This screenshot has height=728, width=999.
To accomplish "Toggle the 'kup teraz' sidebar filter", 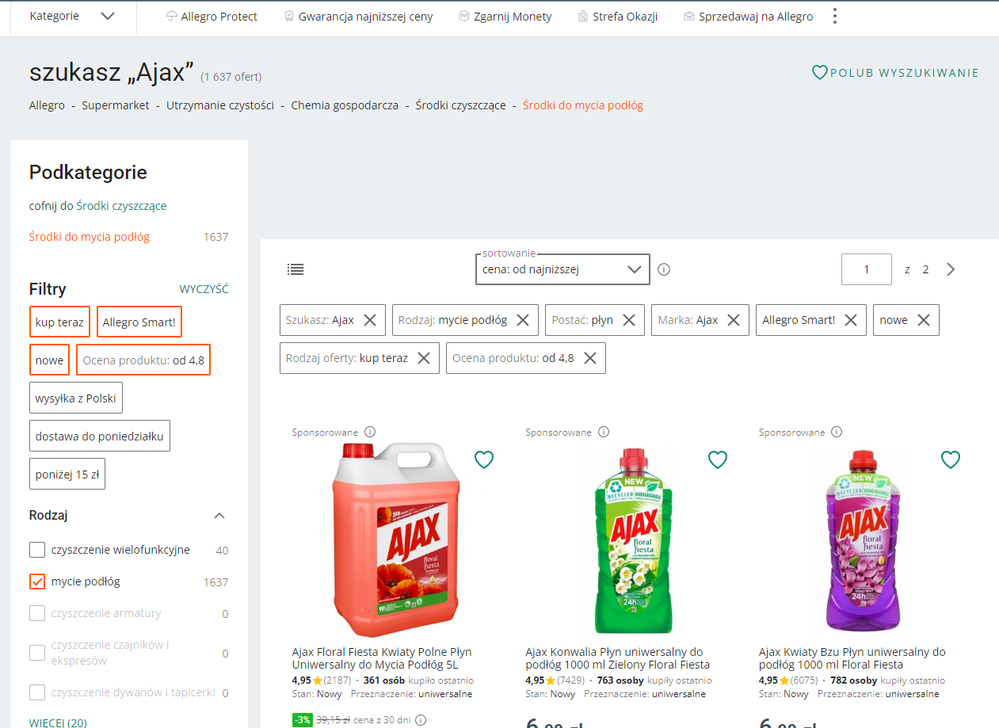I will pos(59,322).
